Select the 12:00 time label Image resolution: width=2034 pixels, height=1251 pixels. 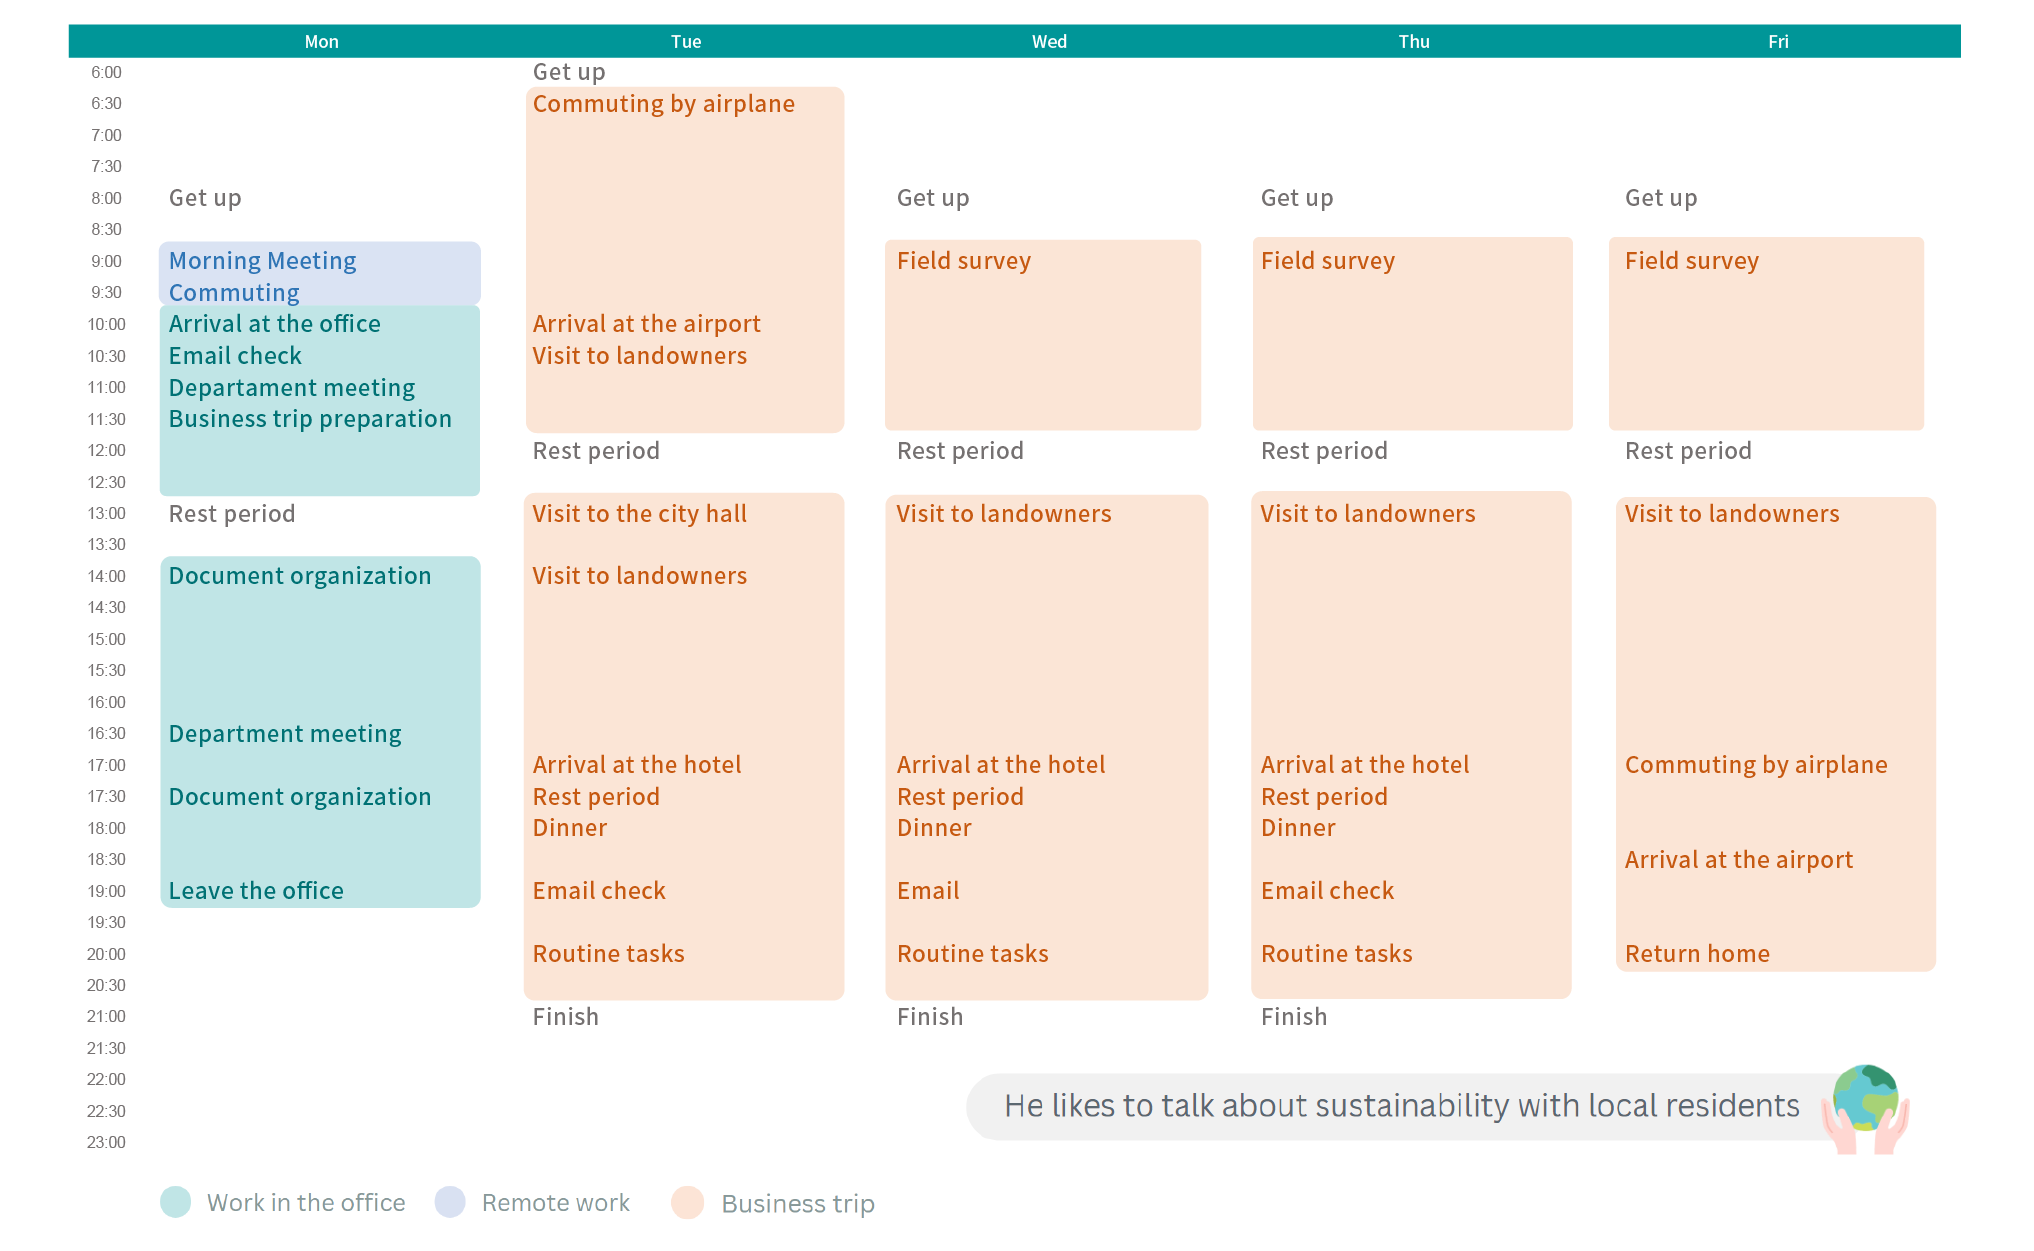[x=106, y=451]
